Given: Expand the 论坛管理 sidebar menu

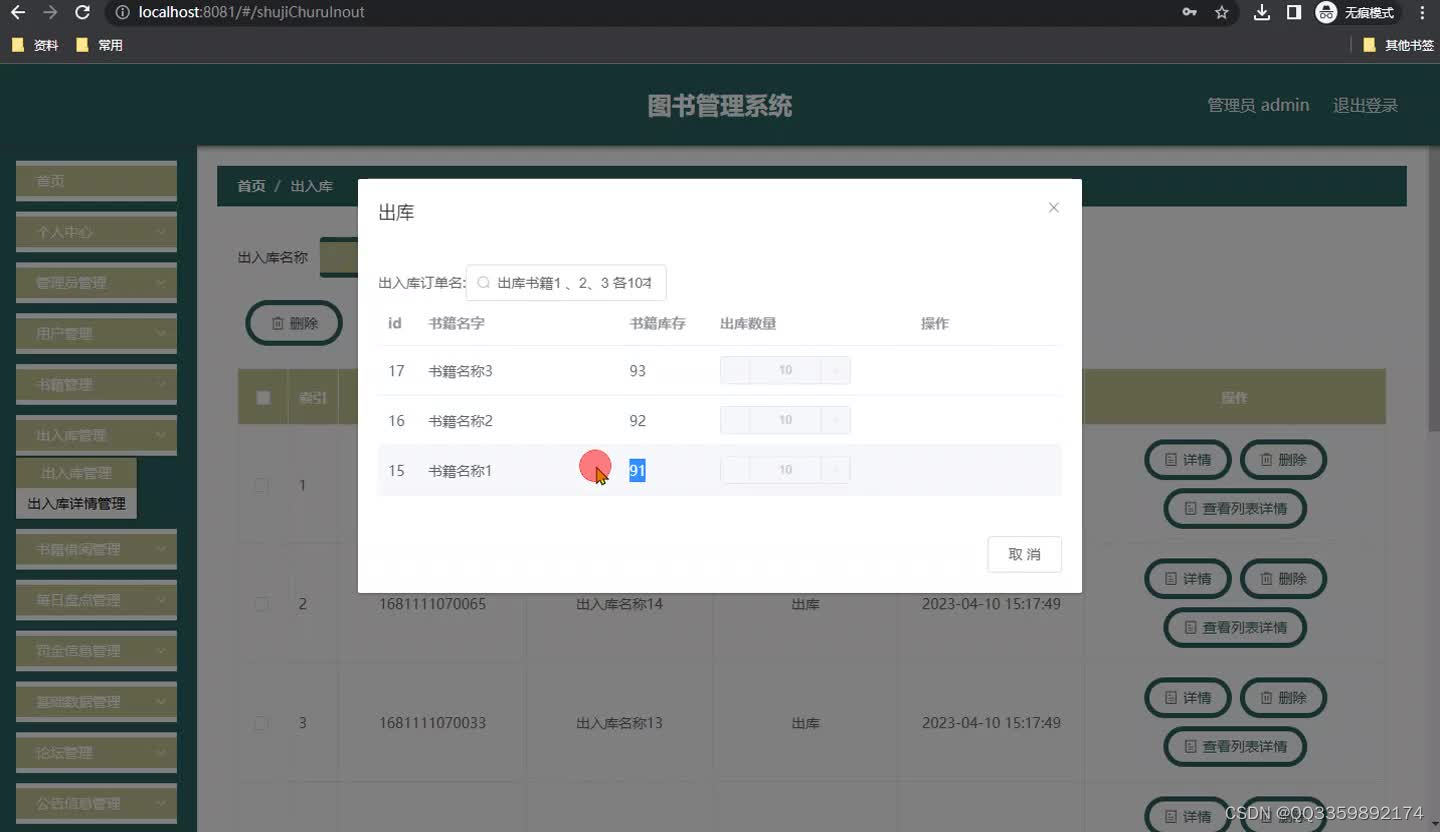Looking at the screenshot, I should pos(96,753).
